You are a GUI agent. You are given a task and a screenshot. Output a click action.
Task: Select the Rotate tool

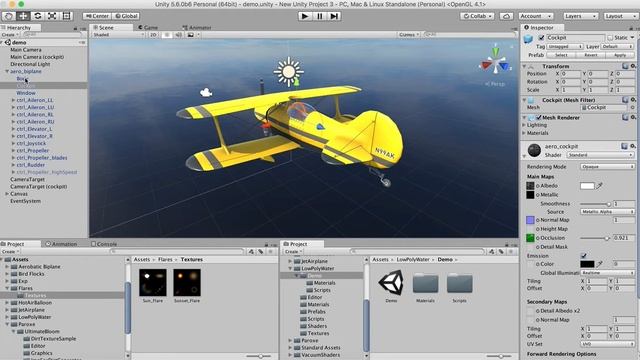coord(38,16)
